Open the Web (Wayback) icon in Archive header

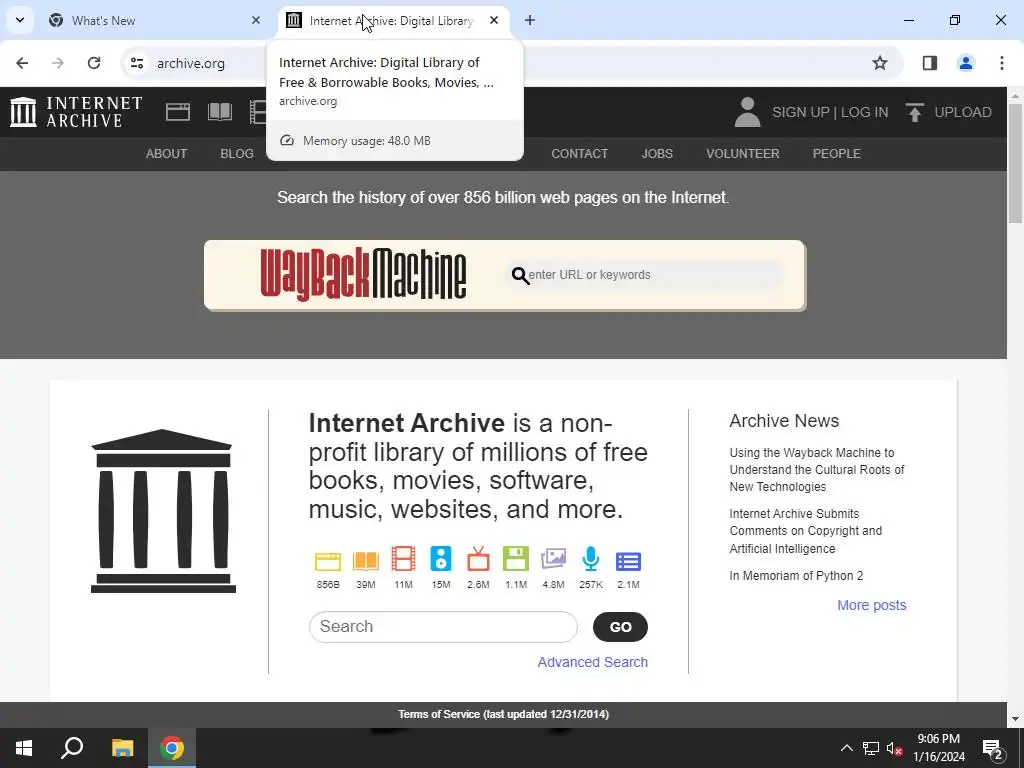click(x=178, y=112)
